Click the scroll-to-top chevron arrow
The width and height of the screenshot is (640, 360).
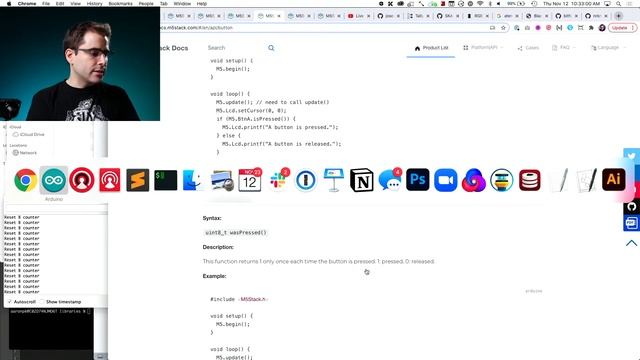631,243
